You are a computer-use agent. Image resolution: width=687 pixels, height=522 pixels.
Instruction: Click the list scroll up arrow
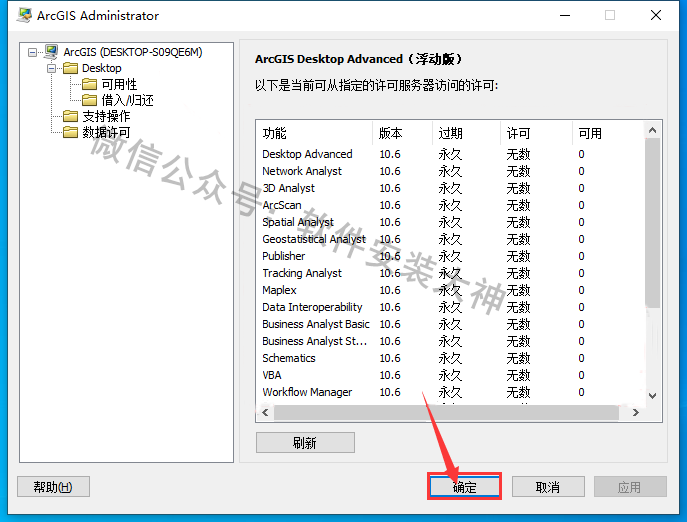652,130
